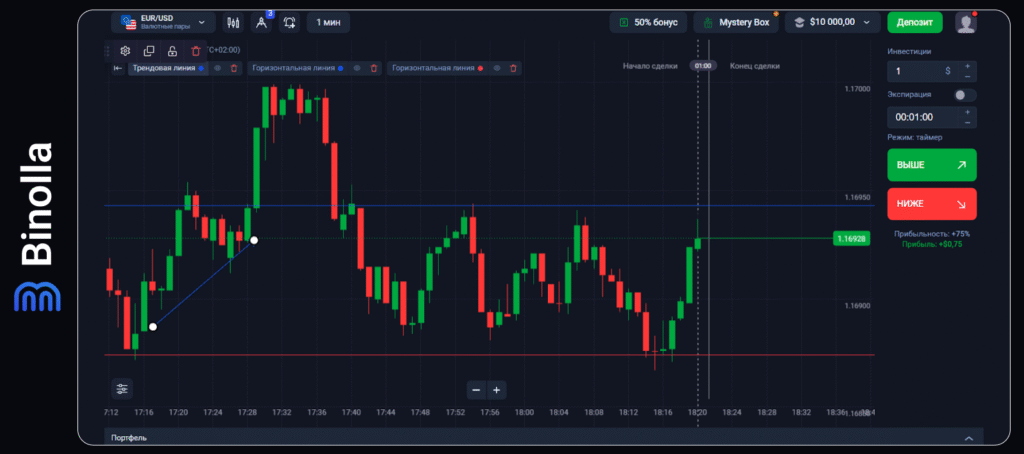The height and width of the screenshot is (454, 1024).
Task: Click the settings gear in drawing toolbar
Action: (125, 50)
